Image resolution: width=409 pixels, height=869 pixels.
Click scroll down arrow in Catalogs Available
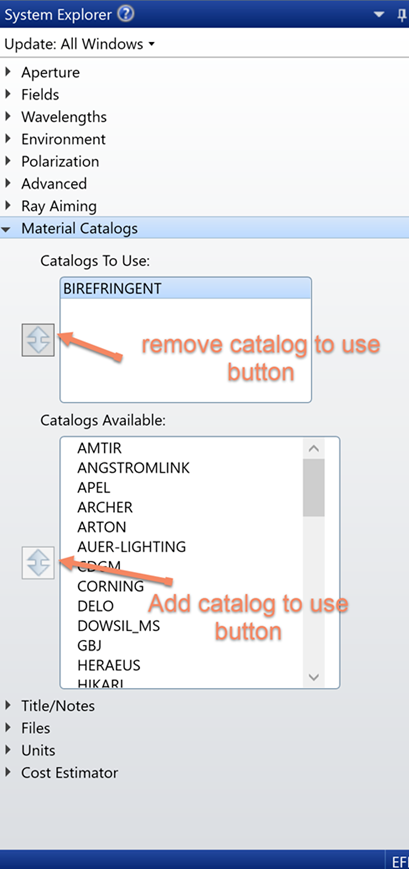[x=314, y=677]
